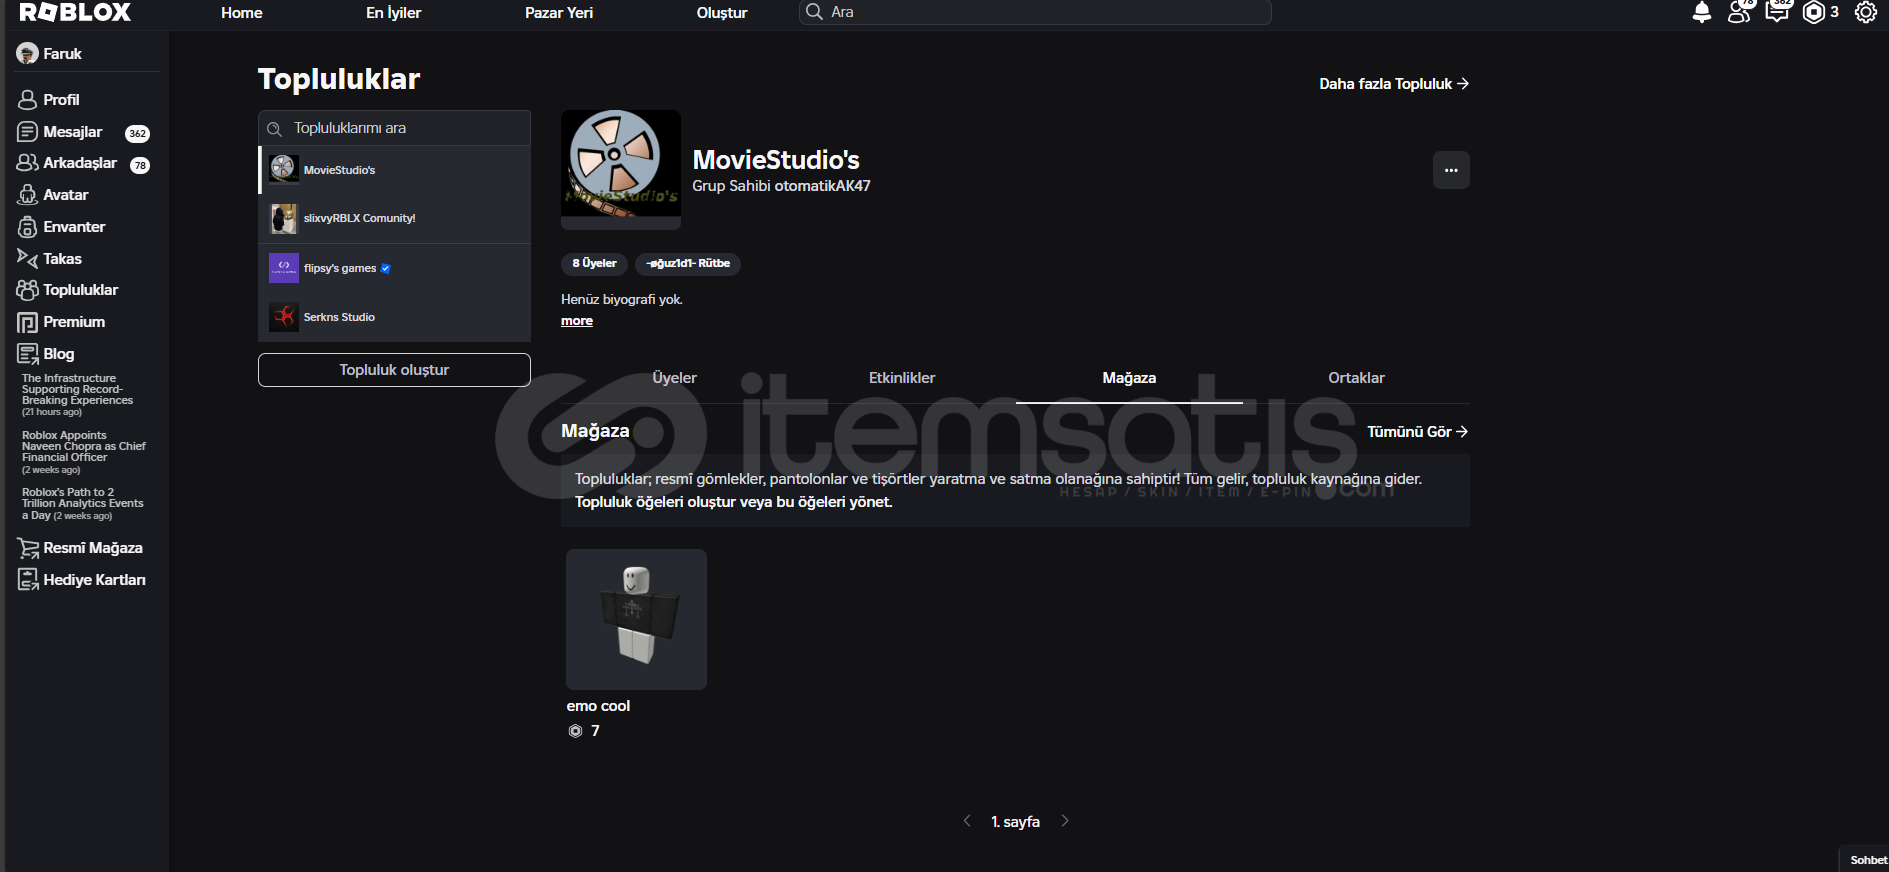Click the Grup Sahibi otomatikAK47 text

click(x=781, y=186)
